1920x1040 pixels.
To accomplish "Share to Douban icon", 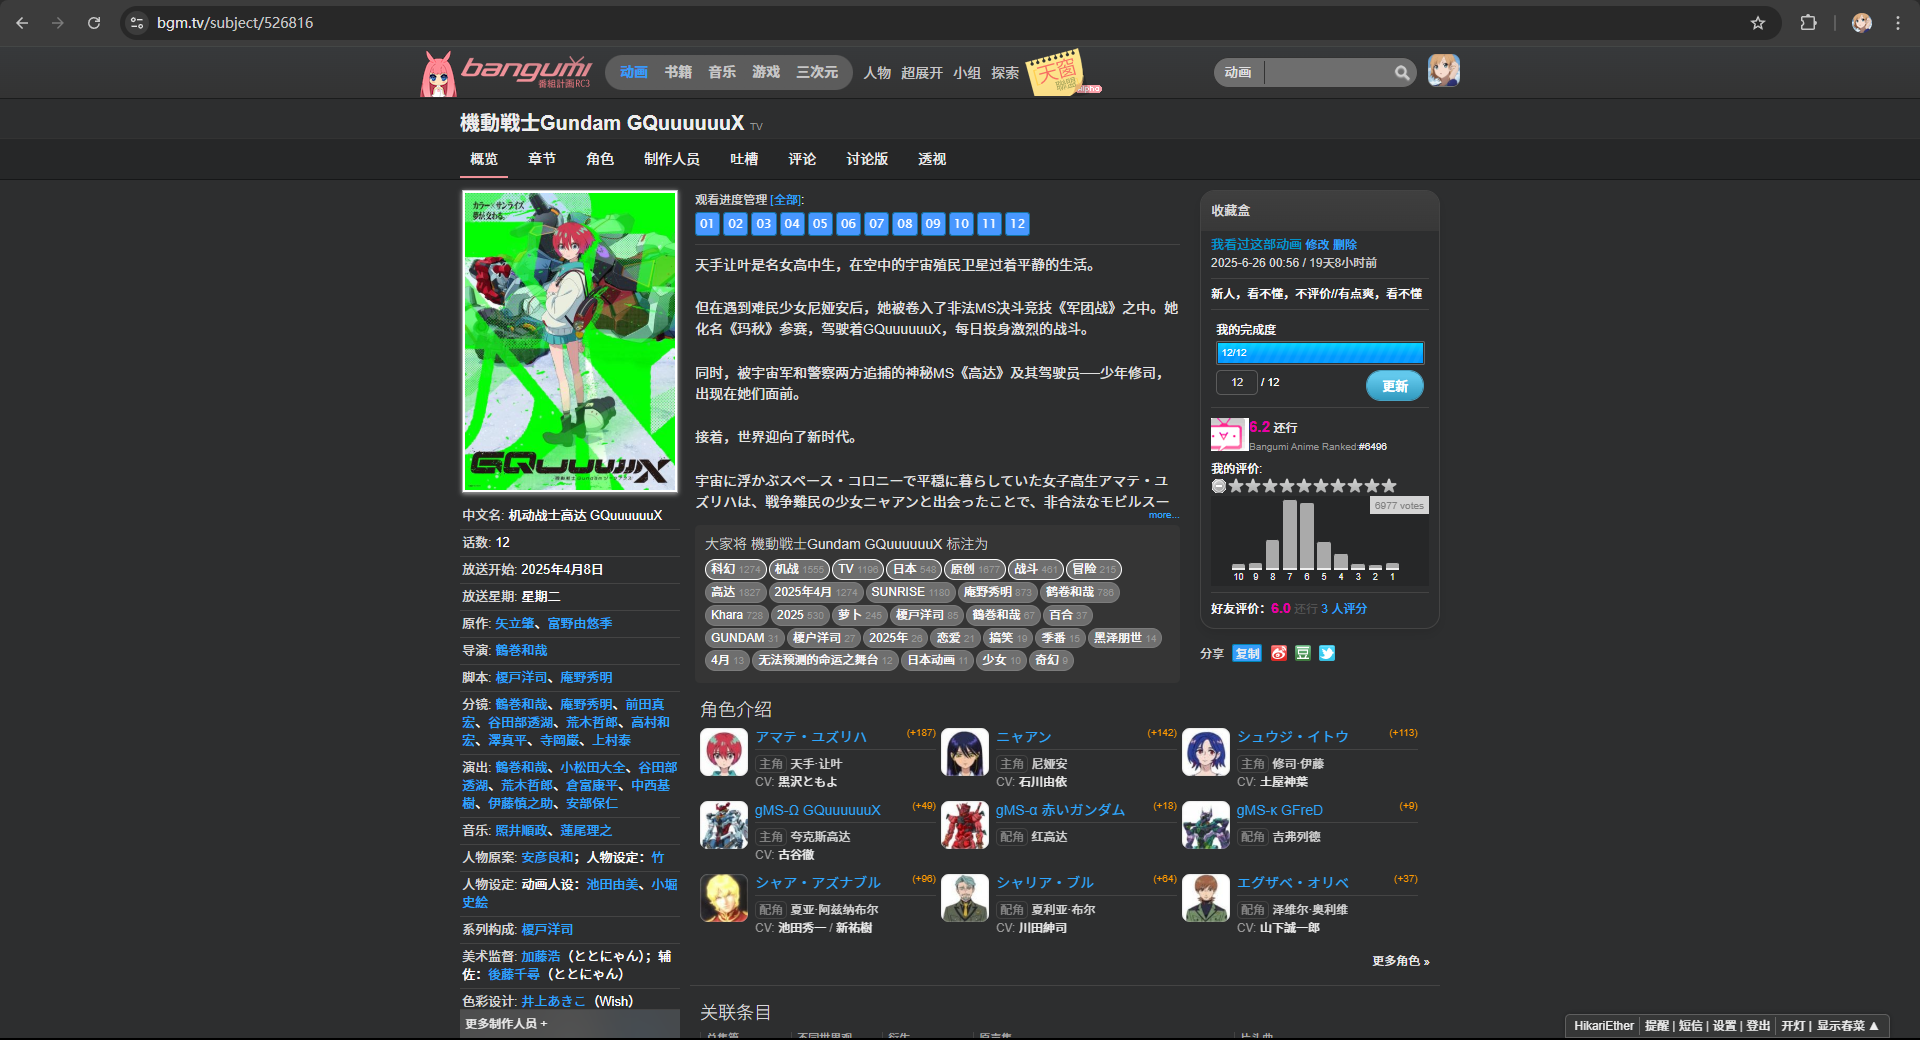I will [1303, 653].
